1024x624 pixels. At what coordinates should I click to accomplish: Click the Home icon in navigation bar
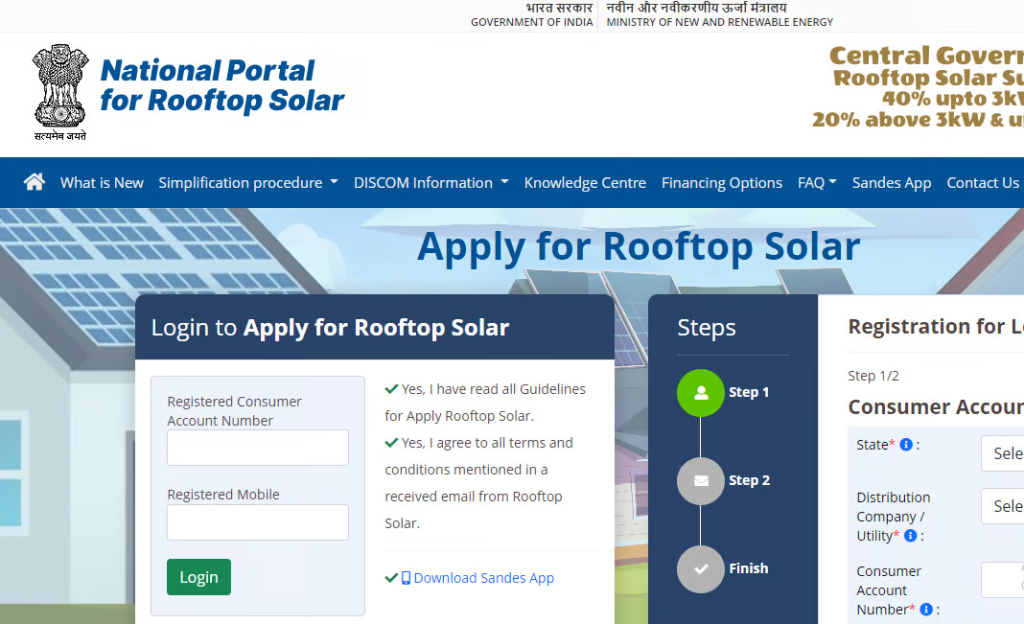tap(35, 182)
